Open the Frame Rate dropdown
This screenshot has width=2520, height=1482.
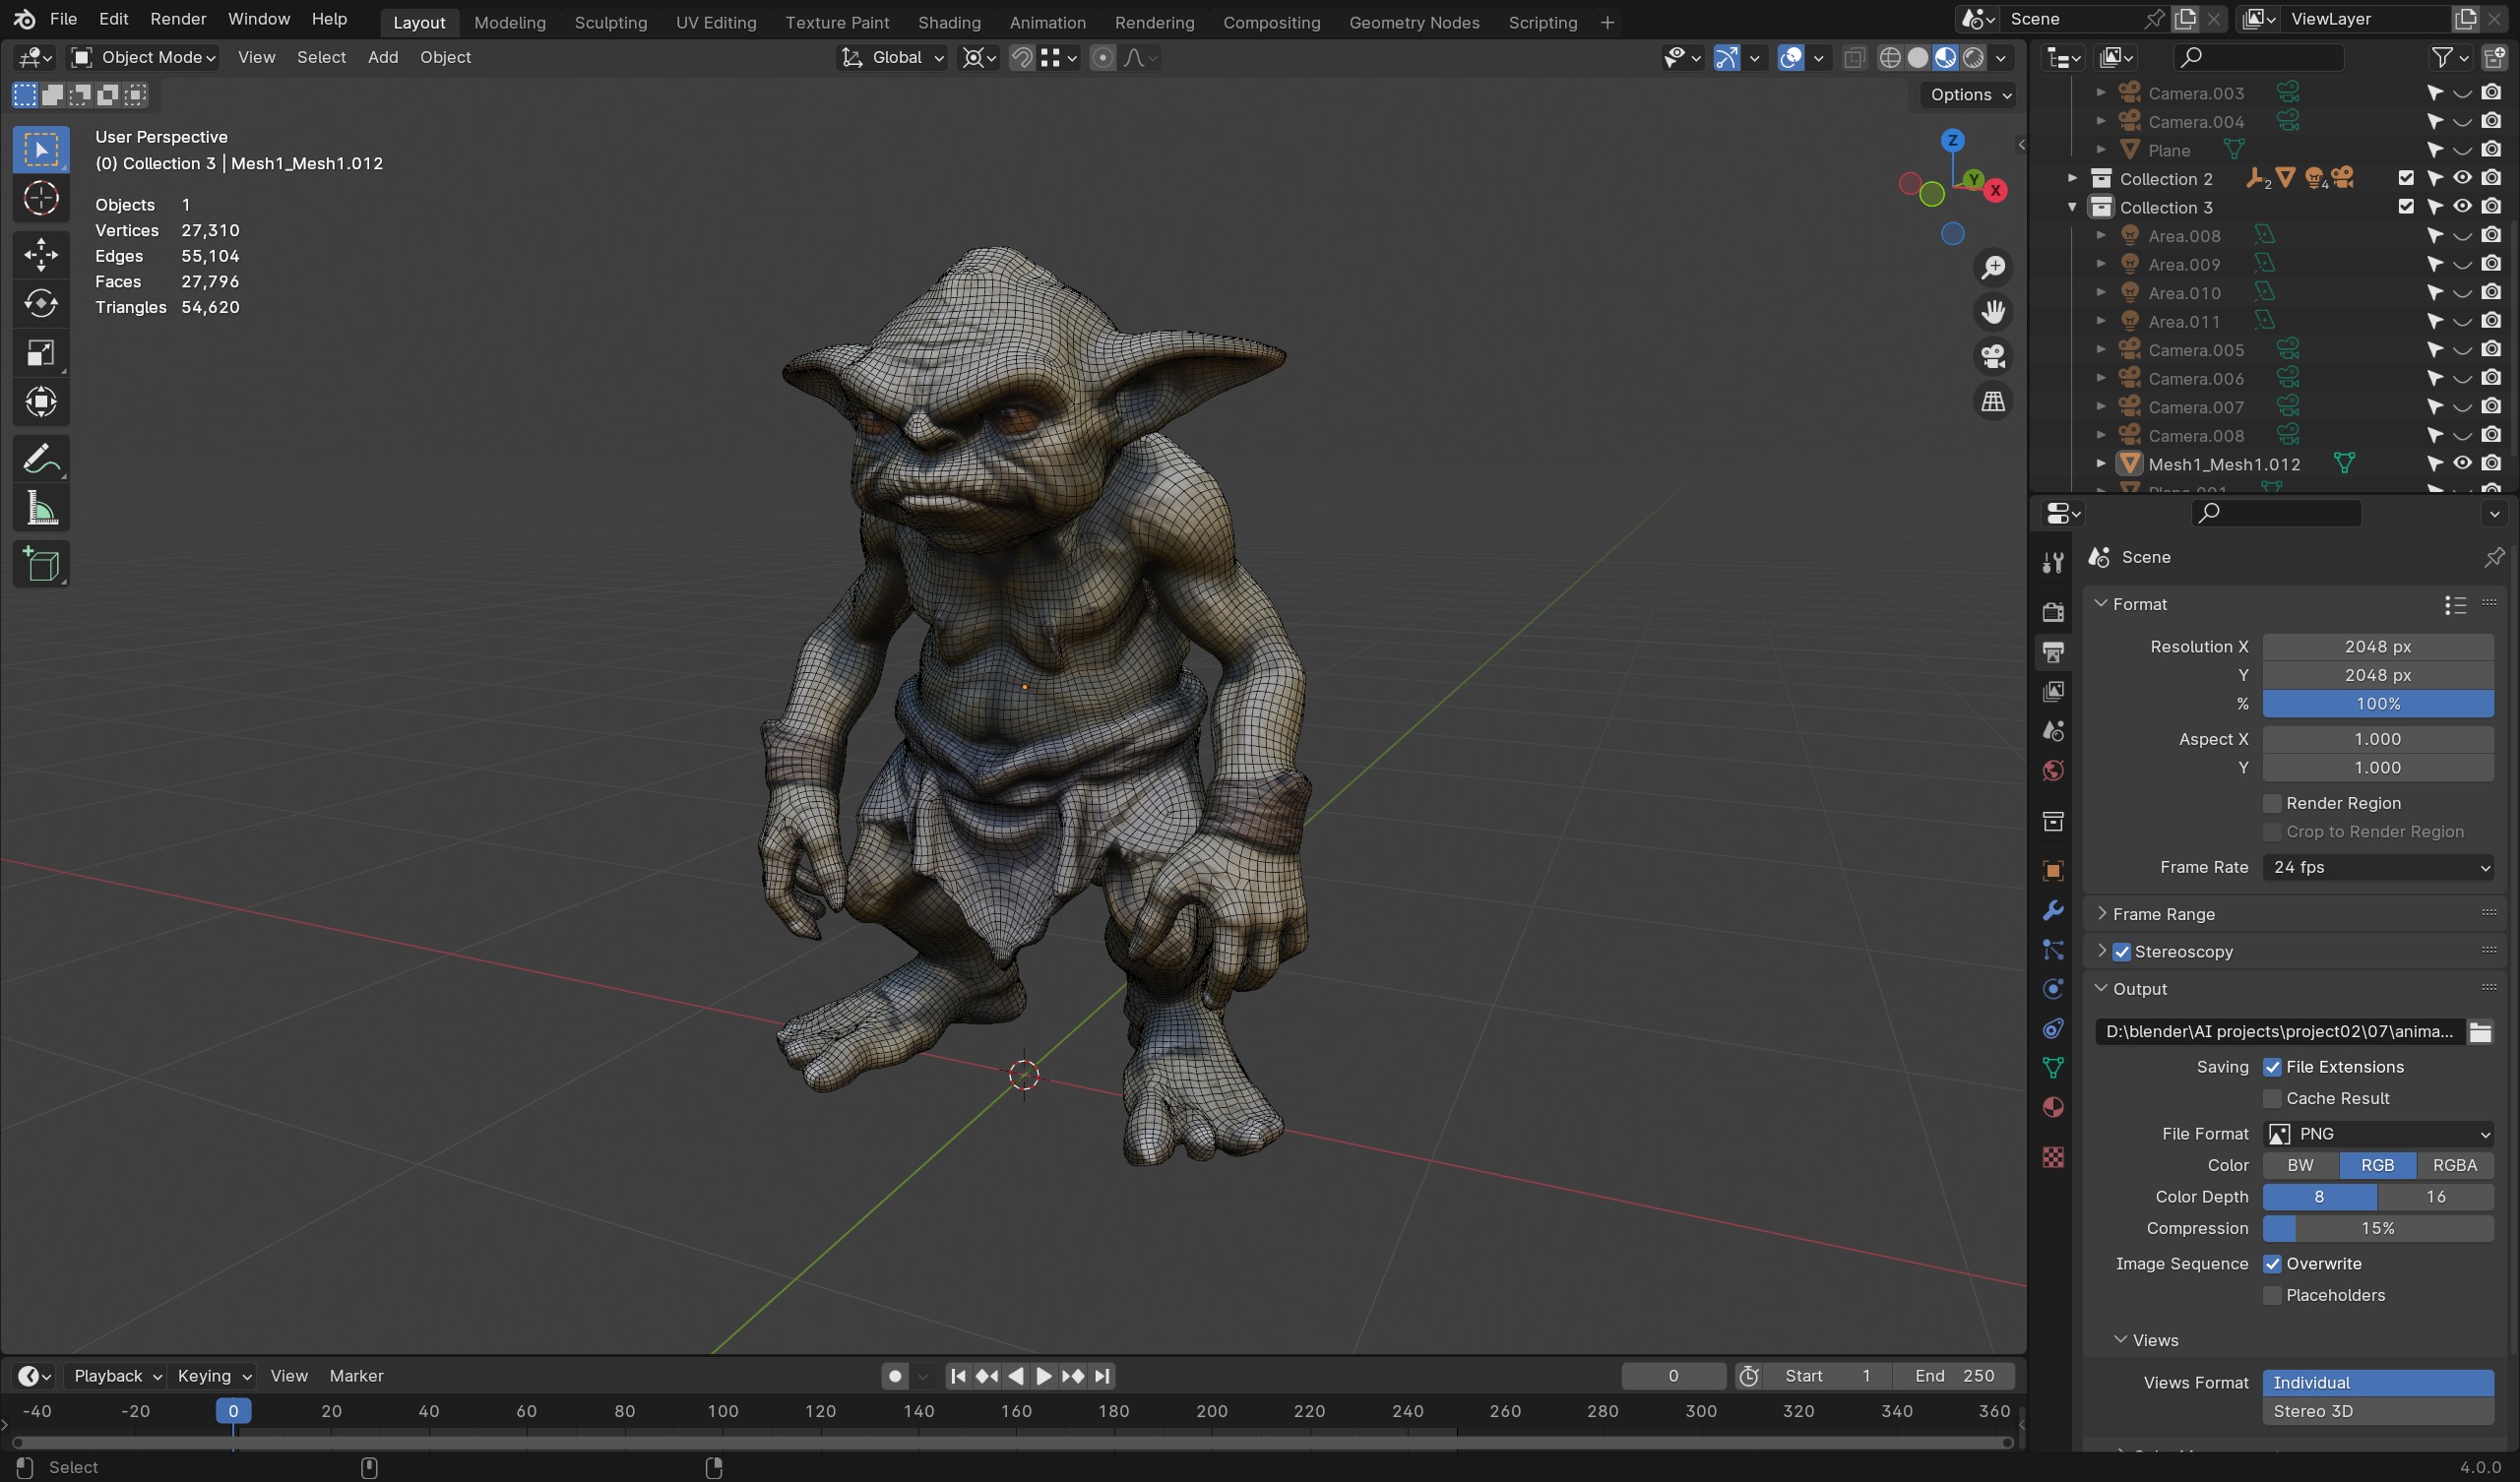click(x=2378, y=868)
